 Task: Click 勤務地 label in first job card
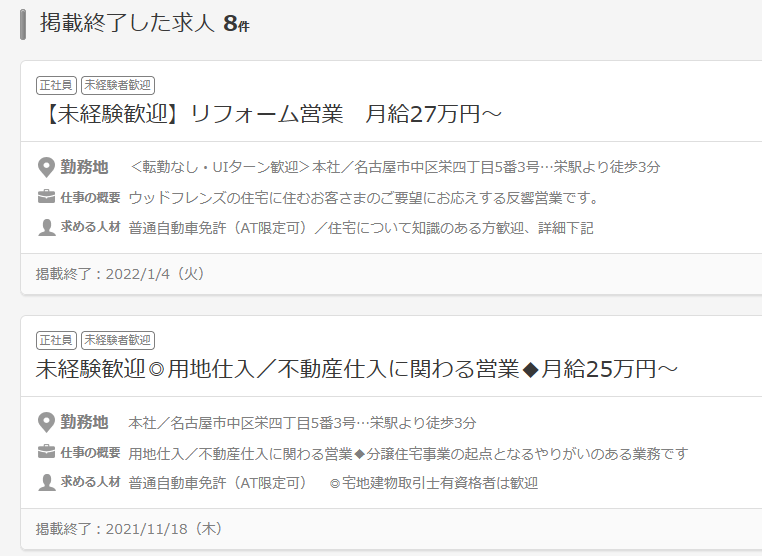point(84,167)
